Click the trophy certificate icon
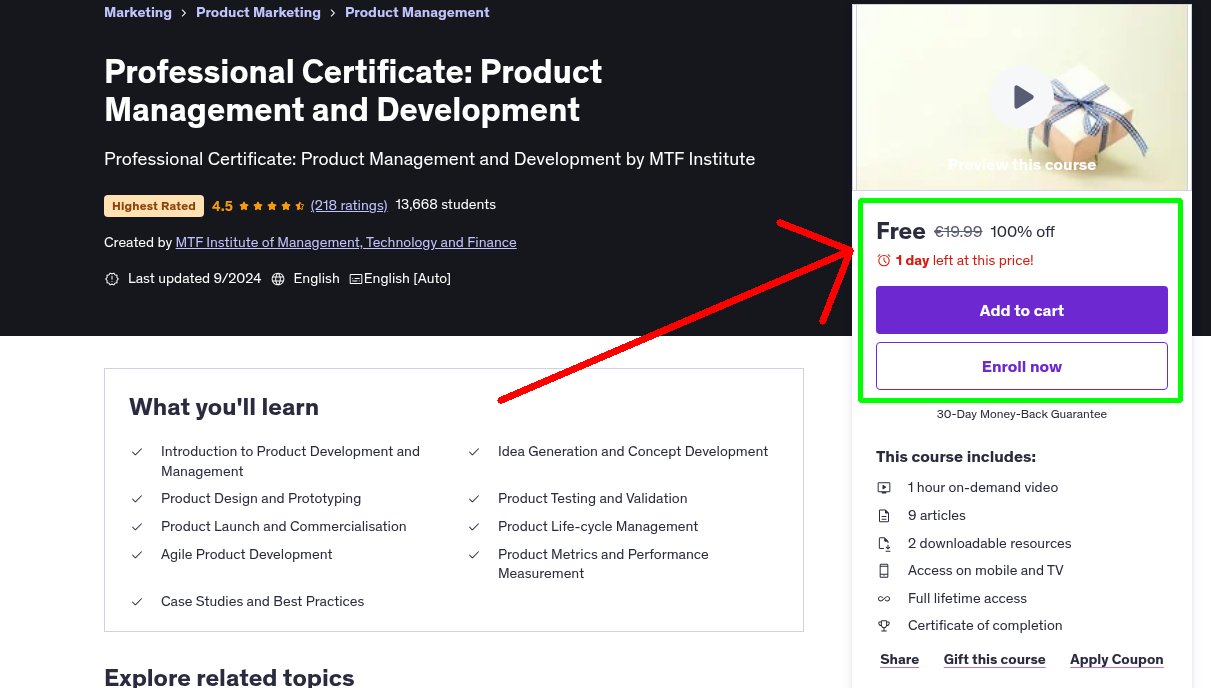The image size is (1211, 688). pos(884,626)
